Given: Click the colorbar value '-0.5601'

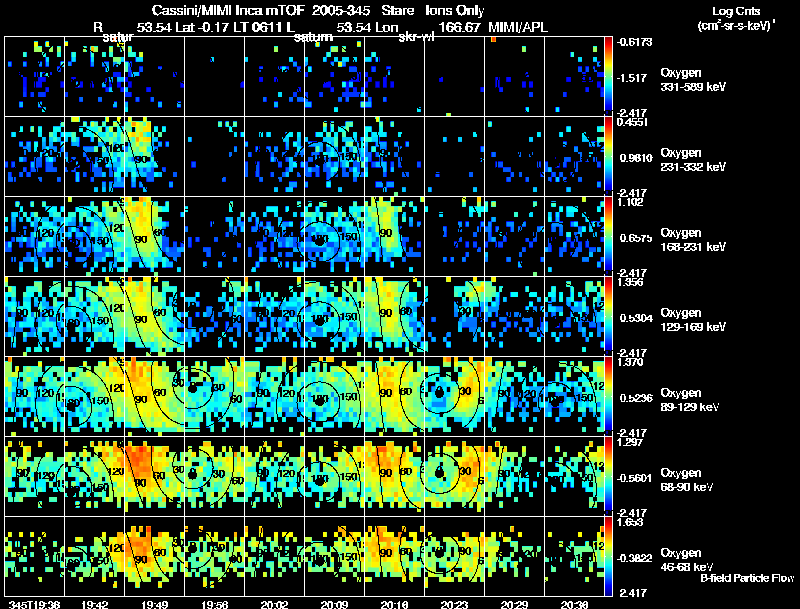Looking at the screenshot, I should 635,478.
